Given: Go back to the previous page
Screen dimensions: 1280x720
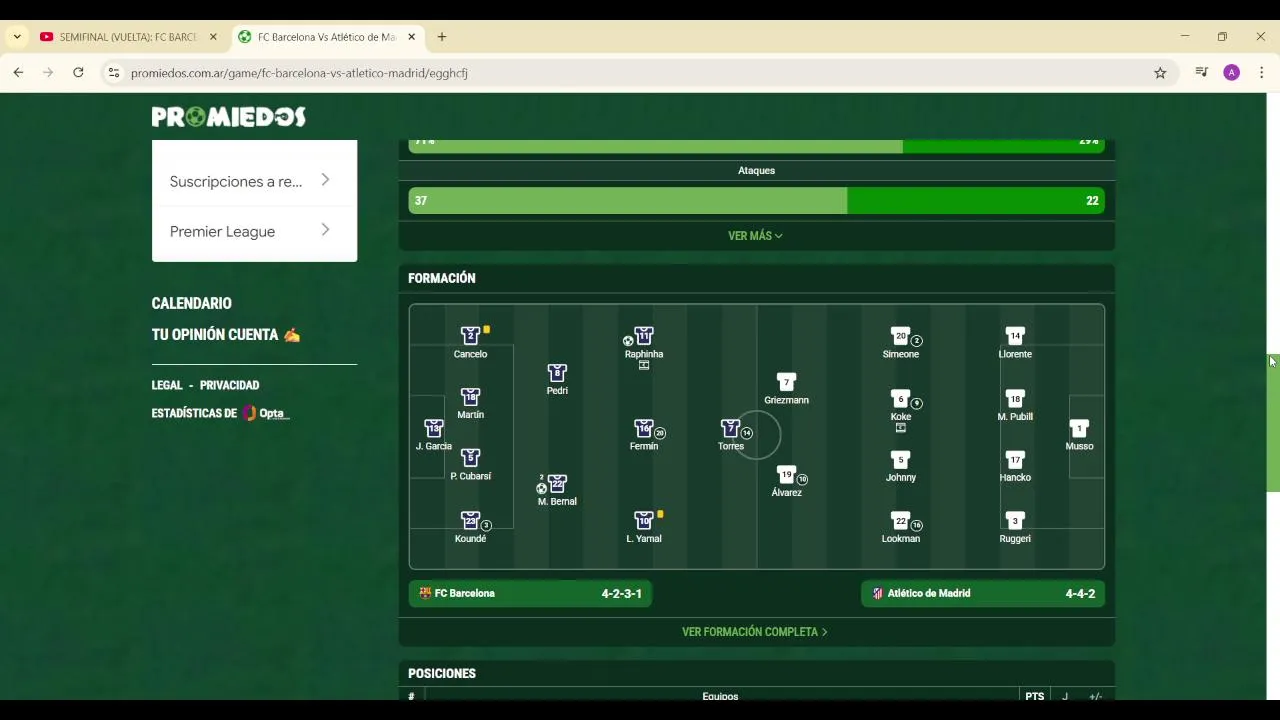Looking at the screenshot, I should tap(18, 73).
